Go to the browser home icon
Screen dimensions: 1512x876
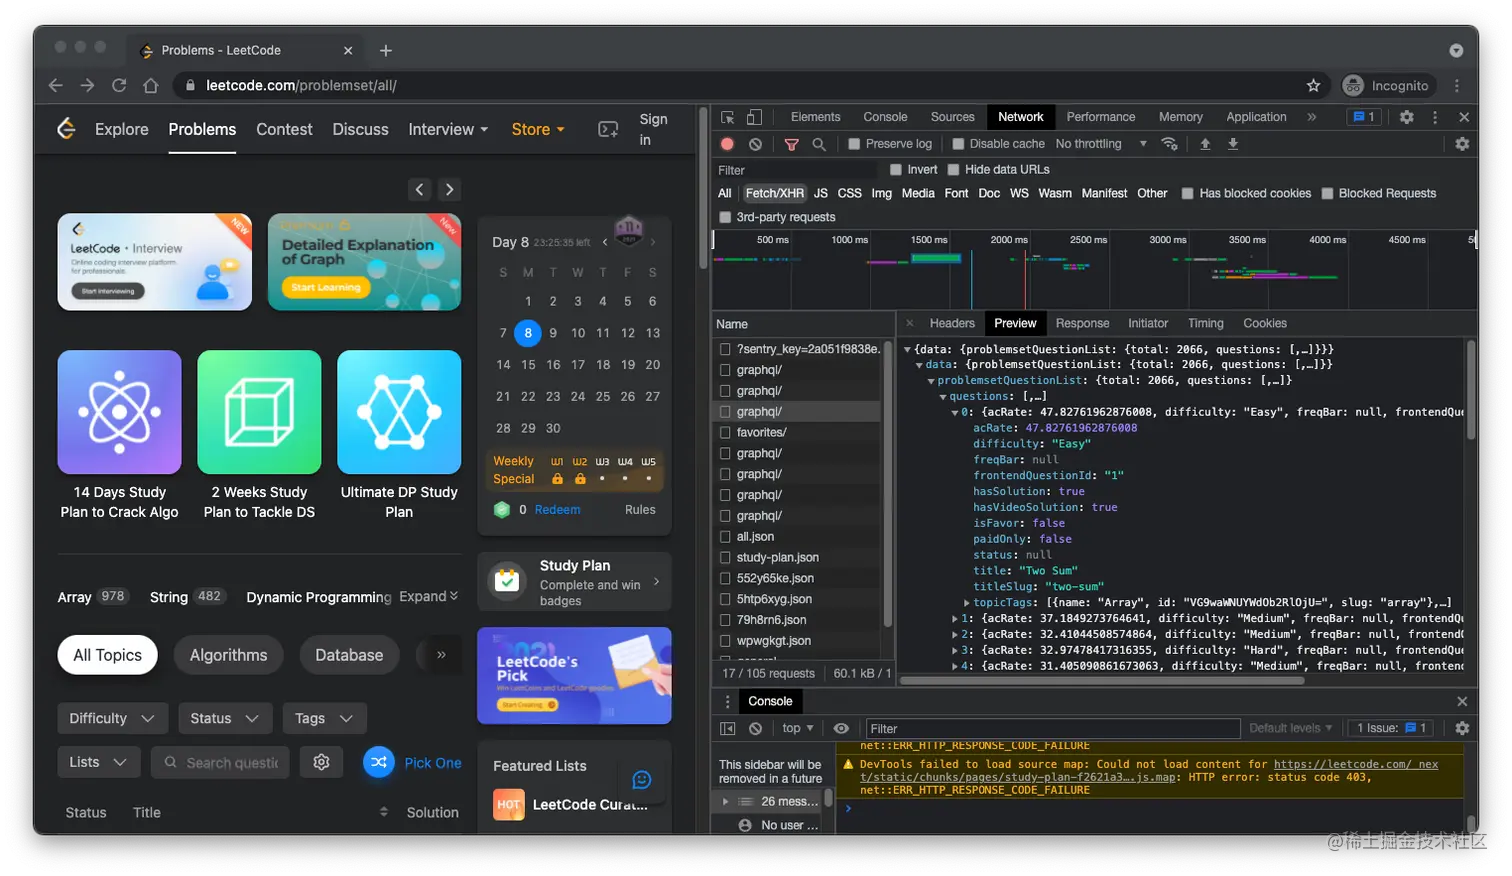point(151,86)
